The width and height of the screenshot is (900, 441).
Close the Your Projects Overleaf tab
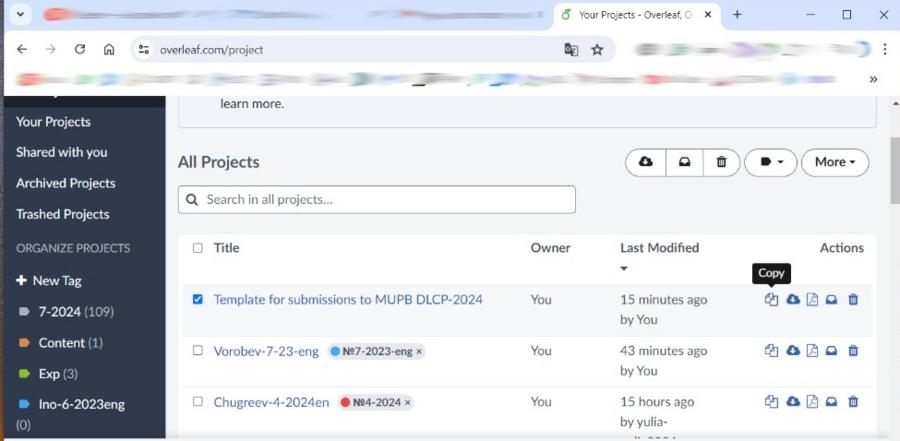(x=708, y=15)
